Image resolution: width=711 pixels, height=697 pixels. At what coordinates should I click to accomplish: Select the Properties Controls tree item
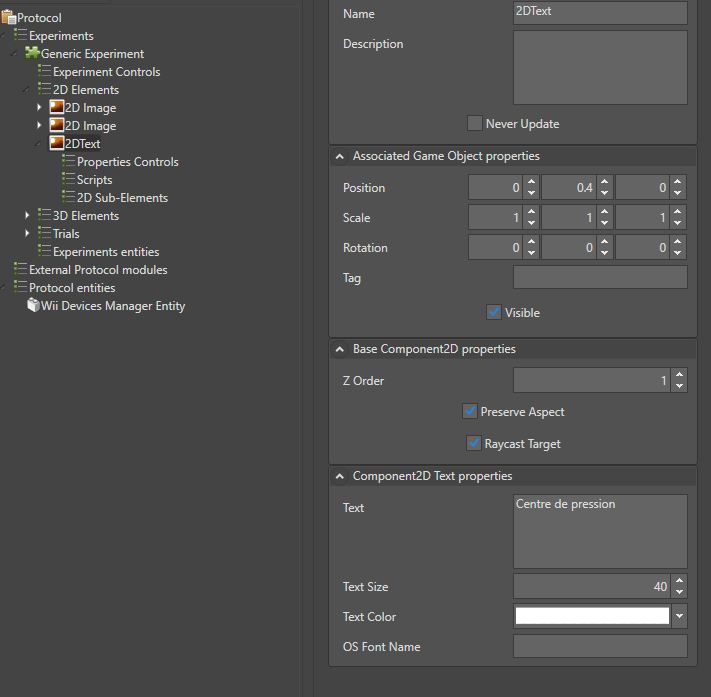[128, 161]
